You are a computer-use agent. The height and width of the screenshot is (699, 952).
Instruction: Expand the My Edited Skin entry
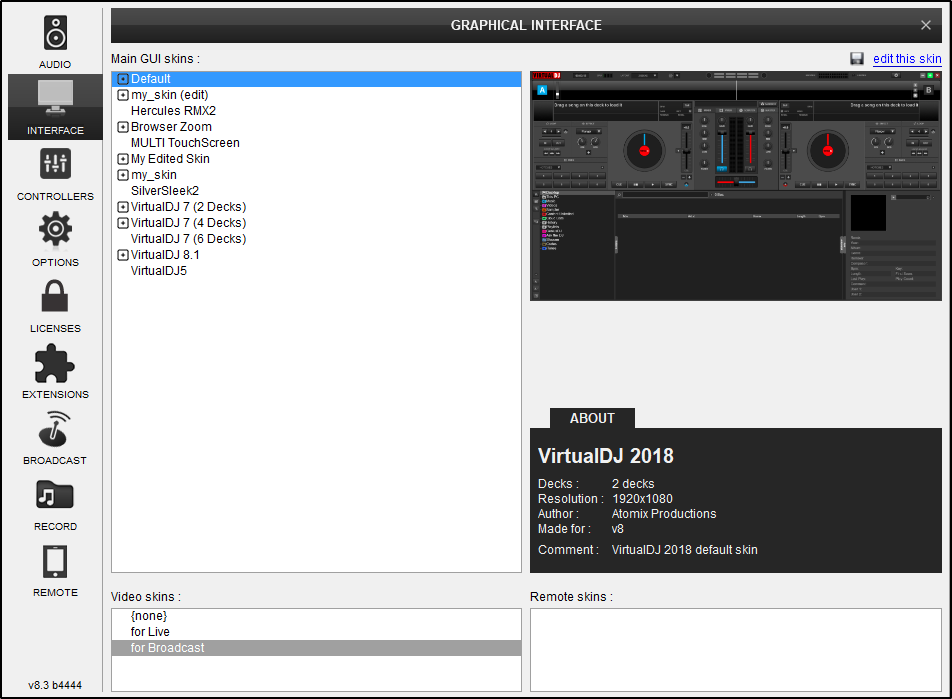pyautogui.click(x=123, y=159)
